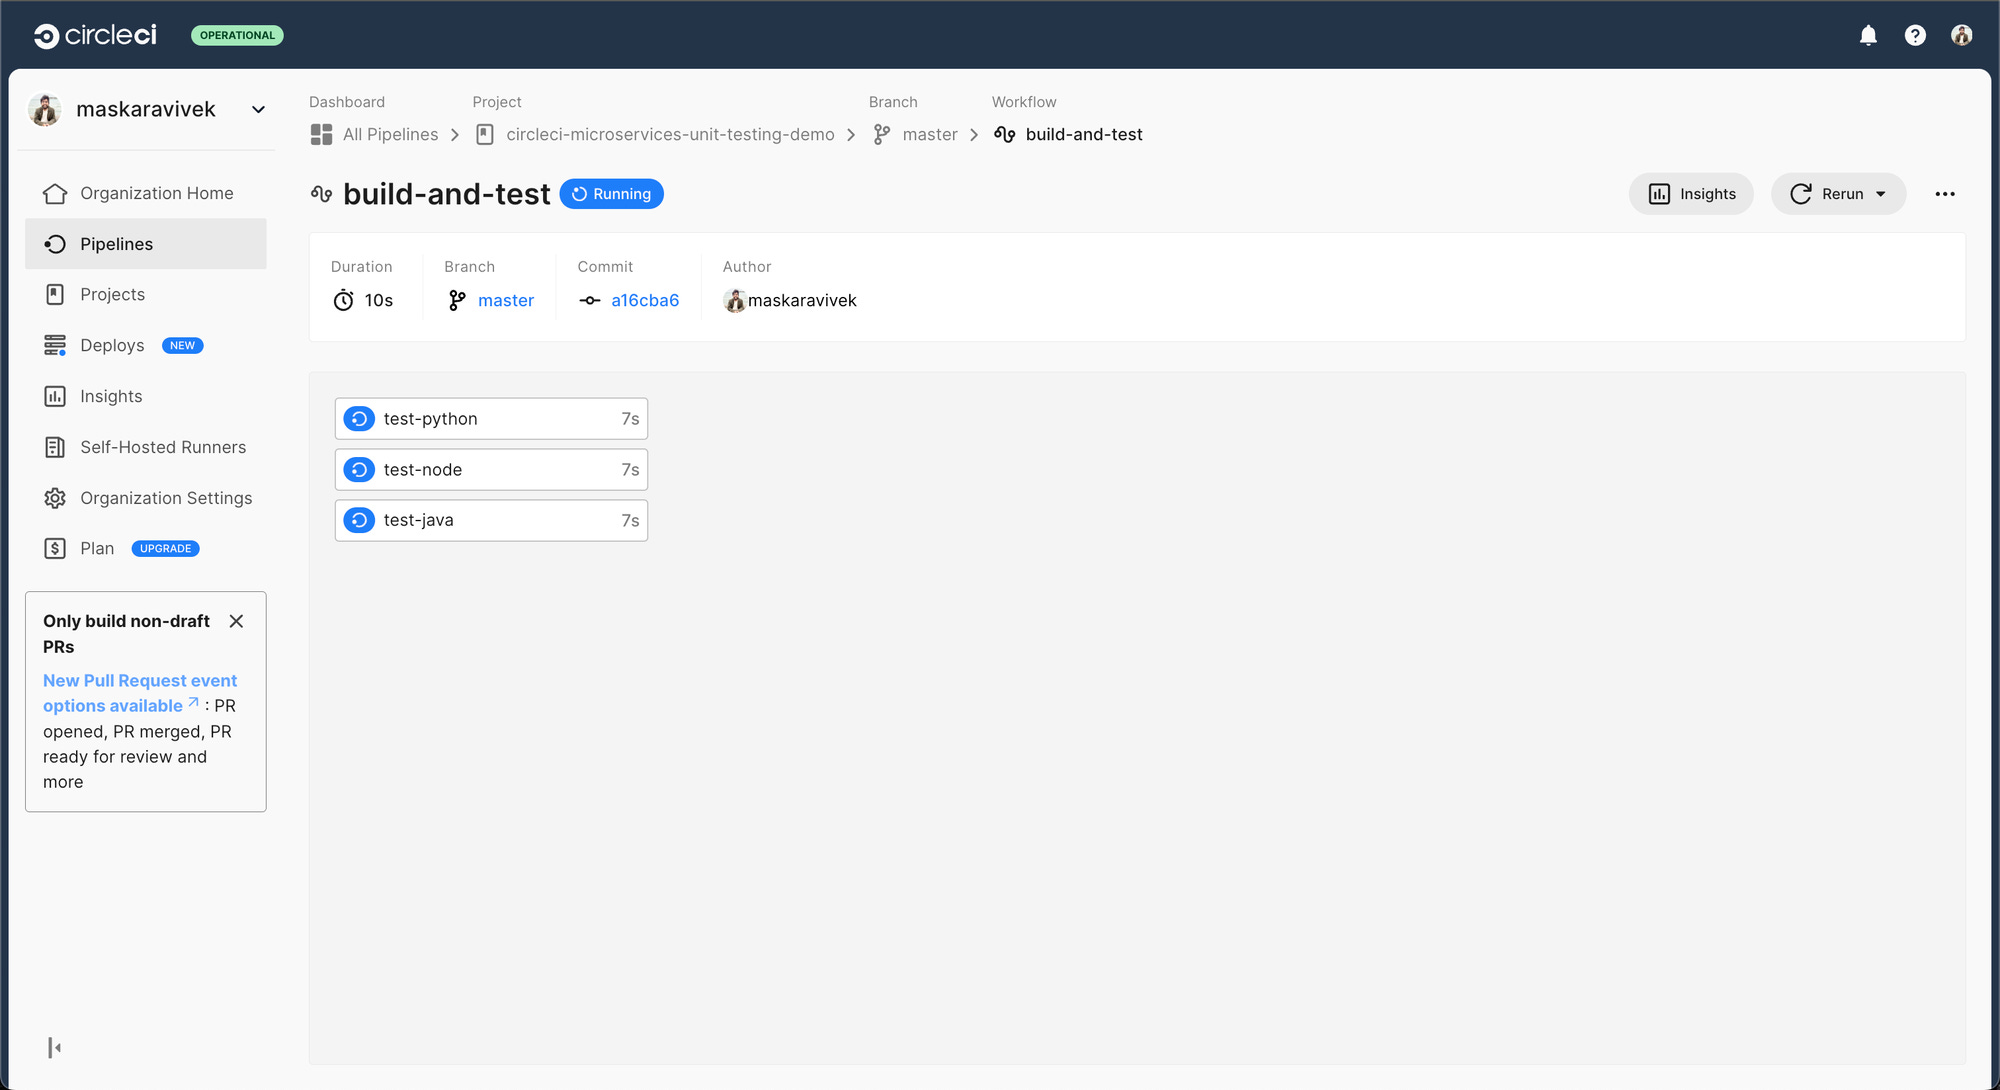Open commit a16cba6 link
Screen dimensions: 2000x1090
pyautogui.click(x=644, y=301)
